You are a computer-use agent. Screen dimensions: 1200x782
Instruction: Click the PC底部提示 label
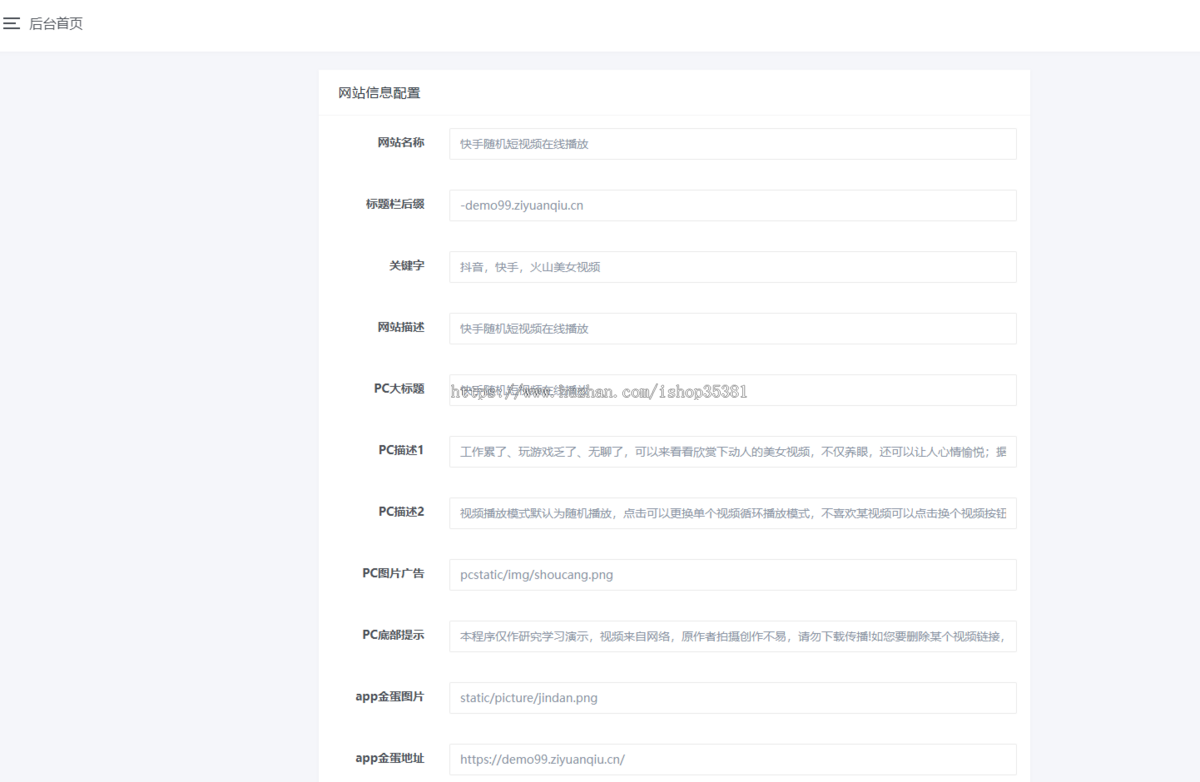click(x=393, y=635)
